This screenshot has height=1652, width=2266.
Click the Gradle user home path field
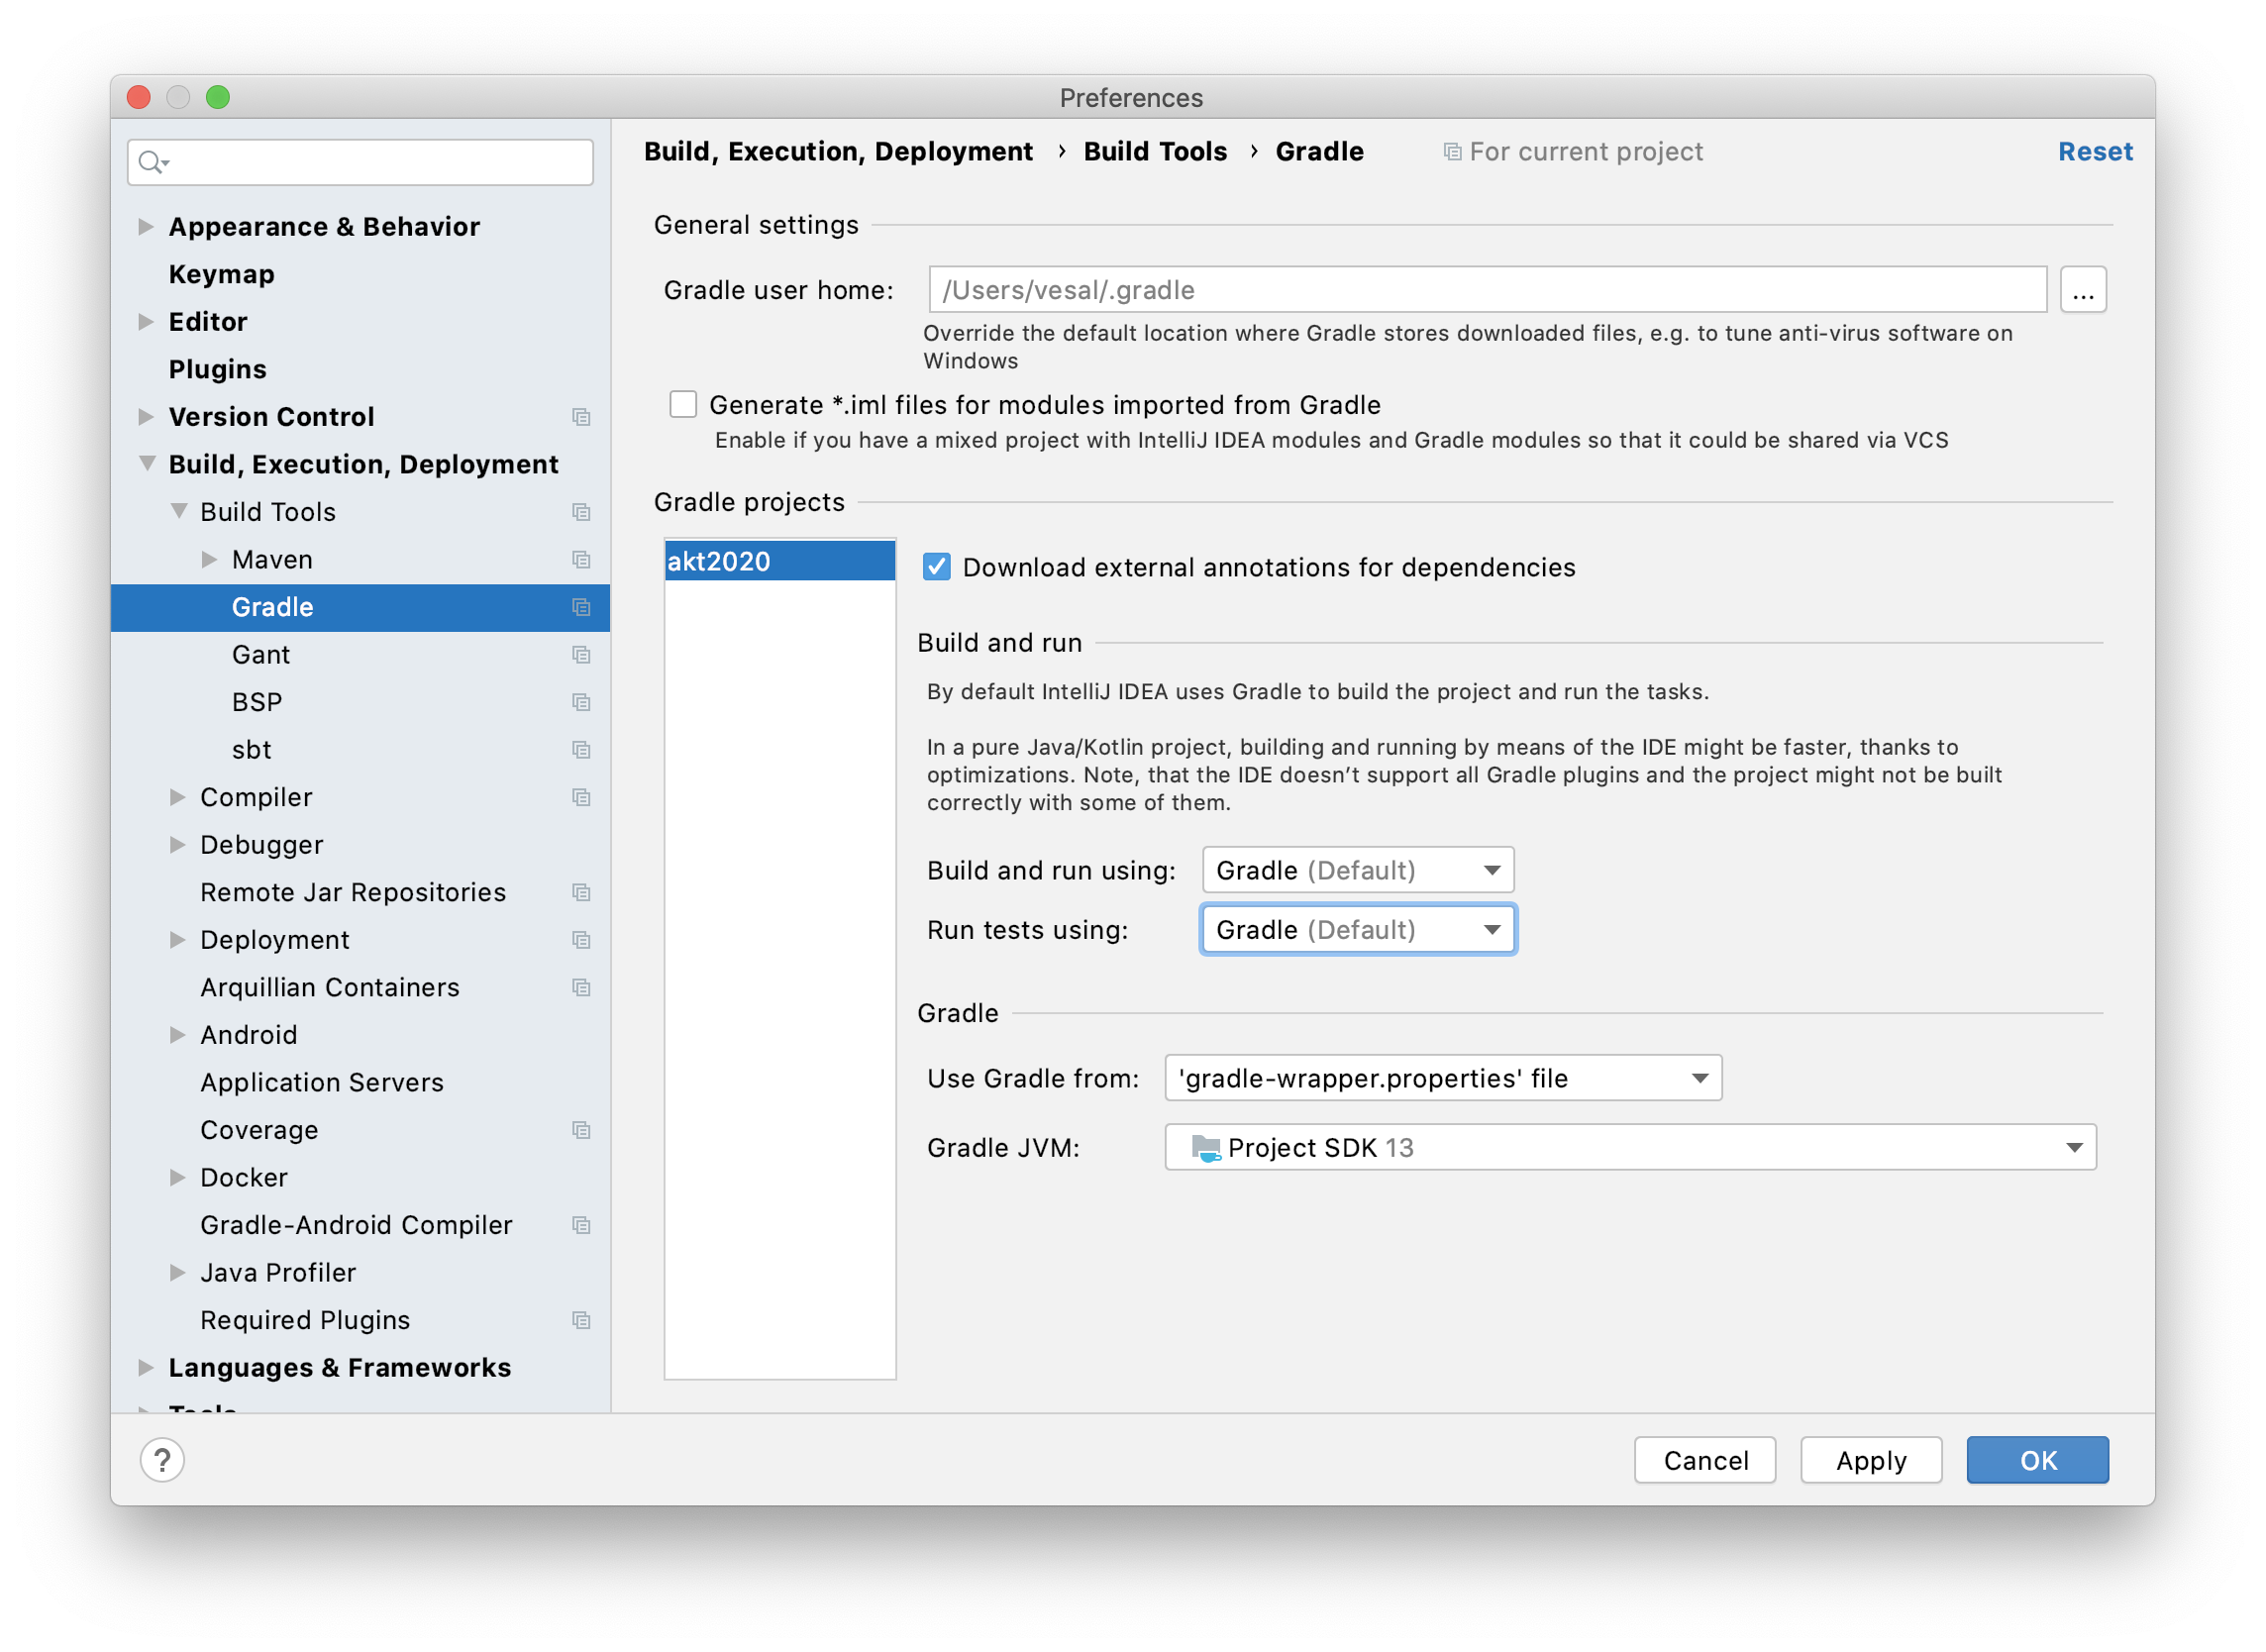(x=1486, y=290)
